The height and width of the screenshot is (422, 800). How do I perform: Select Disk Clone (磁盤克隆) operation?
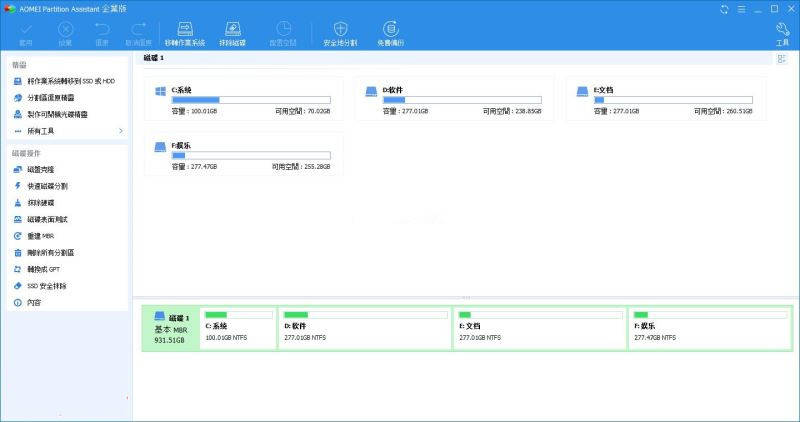(34, 169)
